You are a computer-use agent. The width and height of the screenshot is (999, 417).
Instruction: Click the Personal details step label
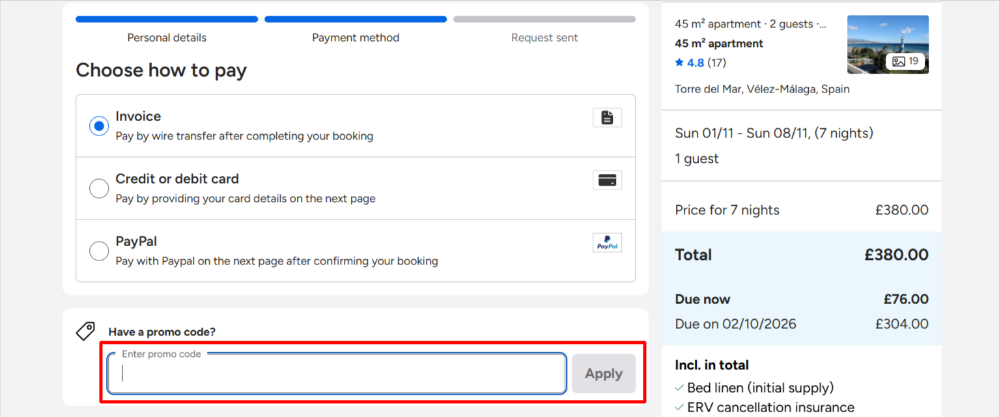167,38
